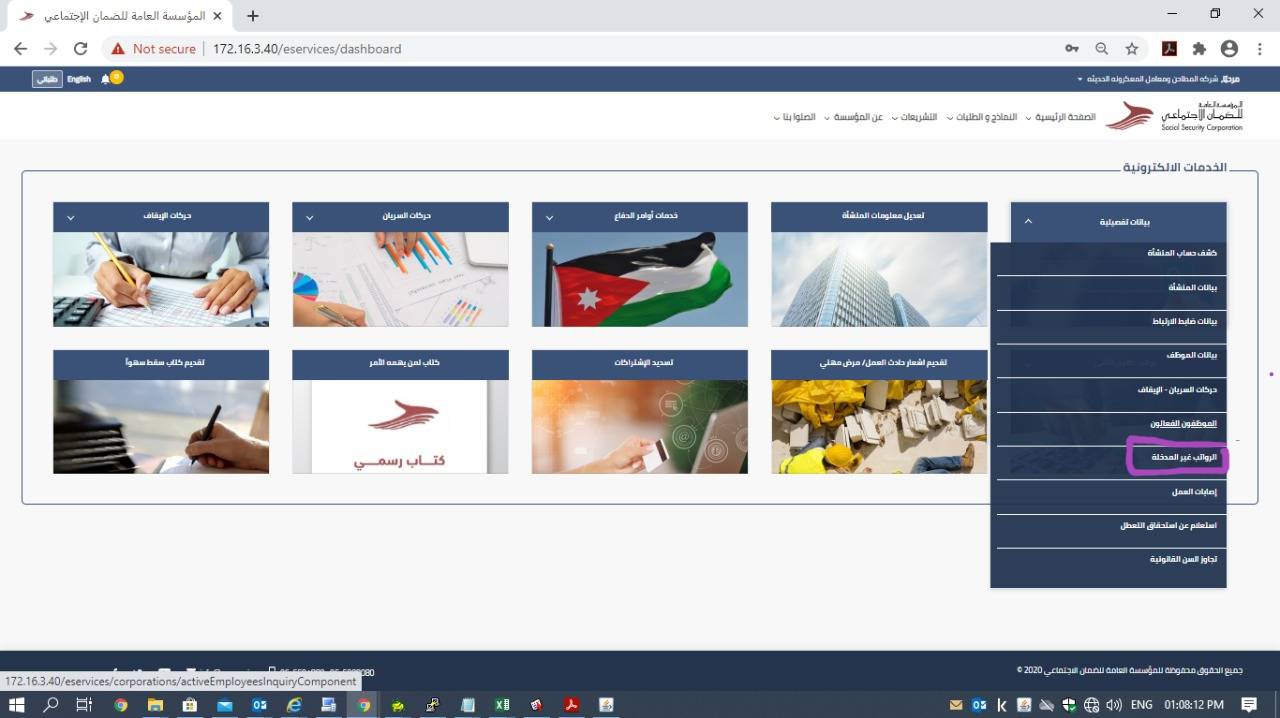Click the notification bell icon

106,79
